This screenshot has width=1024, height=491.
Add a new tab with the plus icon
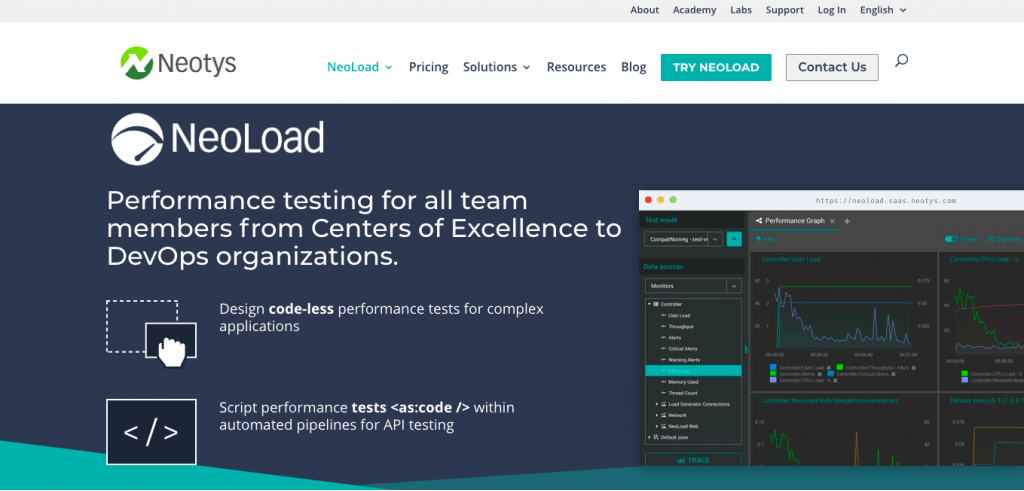click(x=847, y=221)
